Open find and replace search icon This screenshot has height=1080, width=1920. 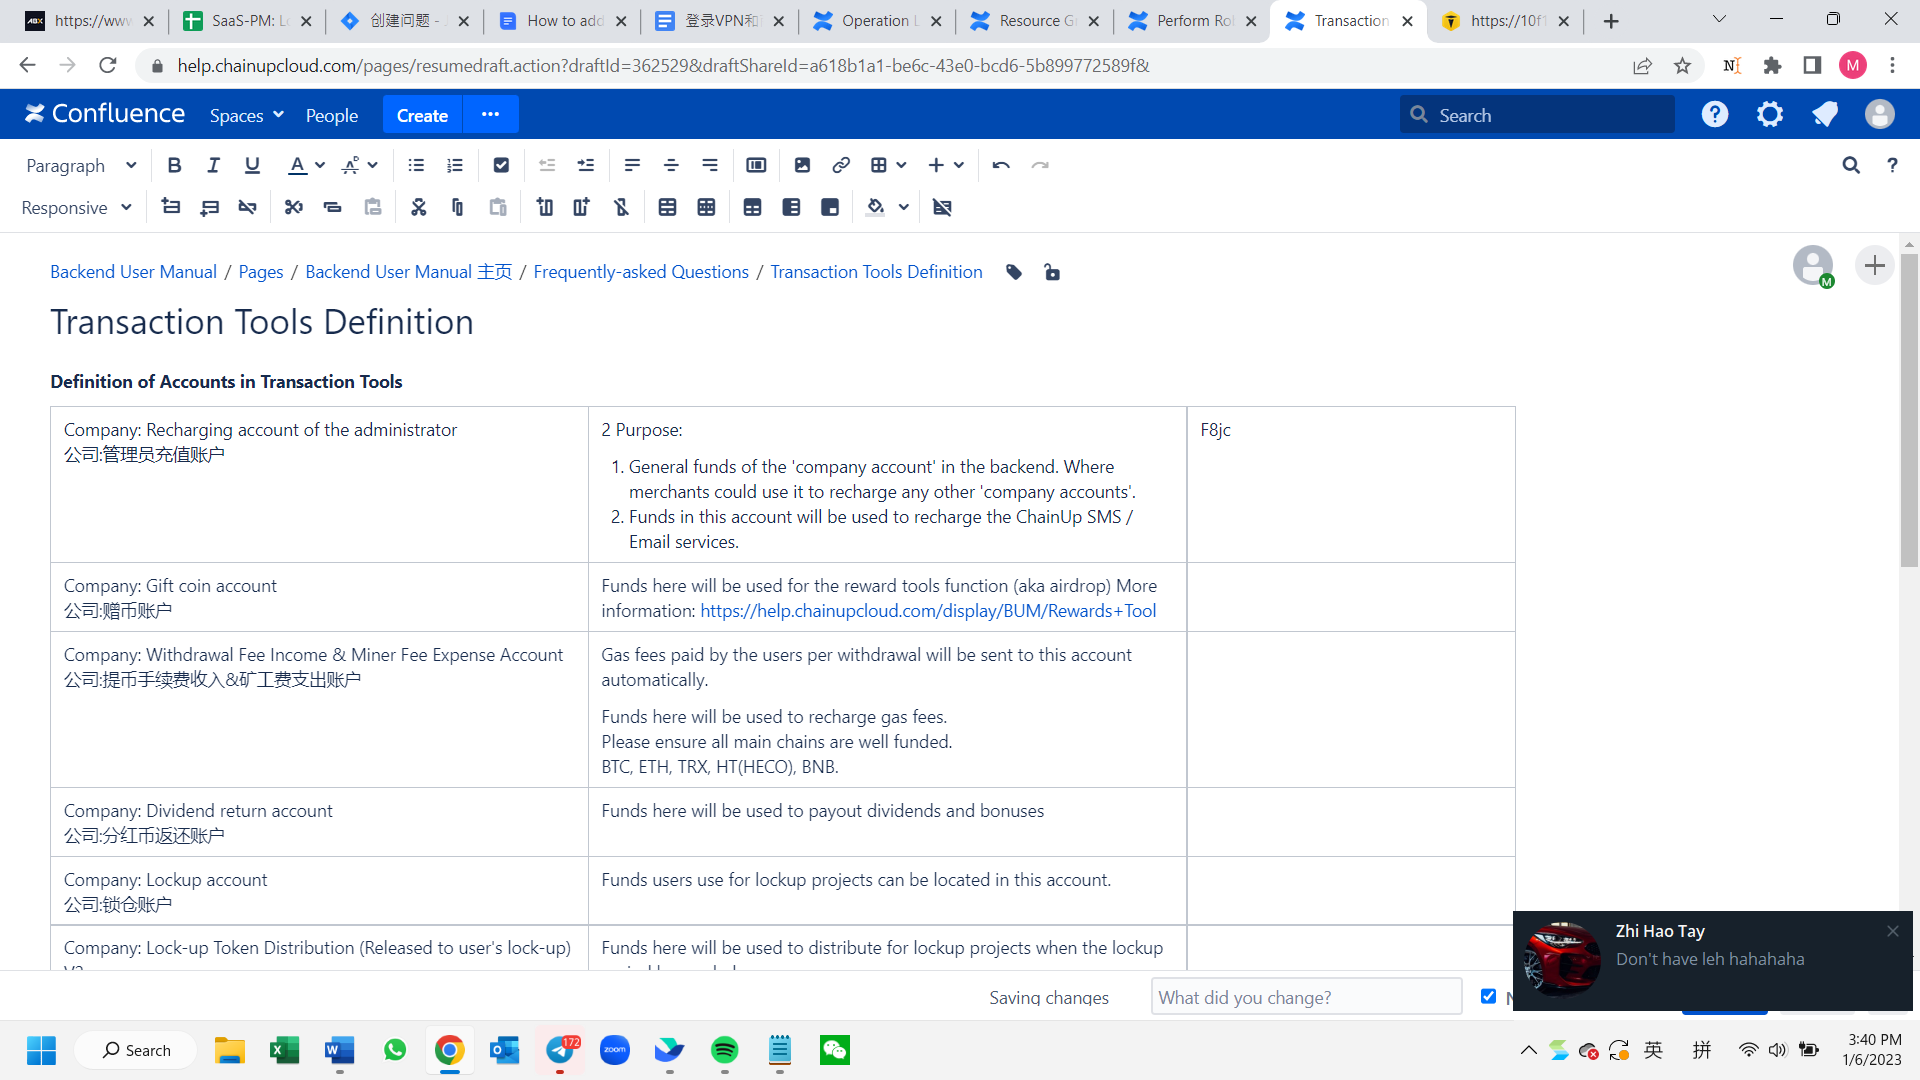coord(1851,165)
